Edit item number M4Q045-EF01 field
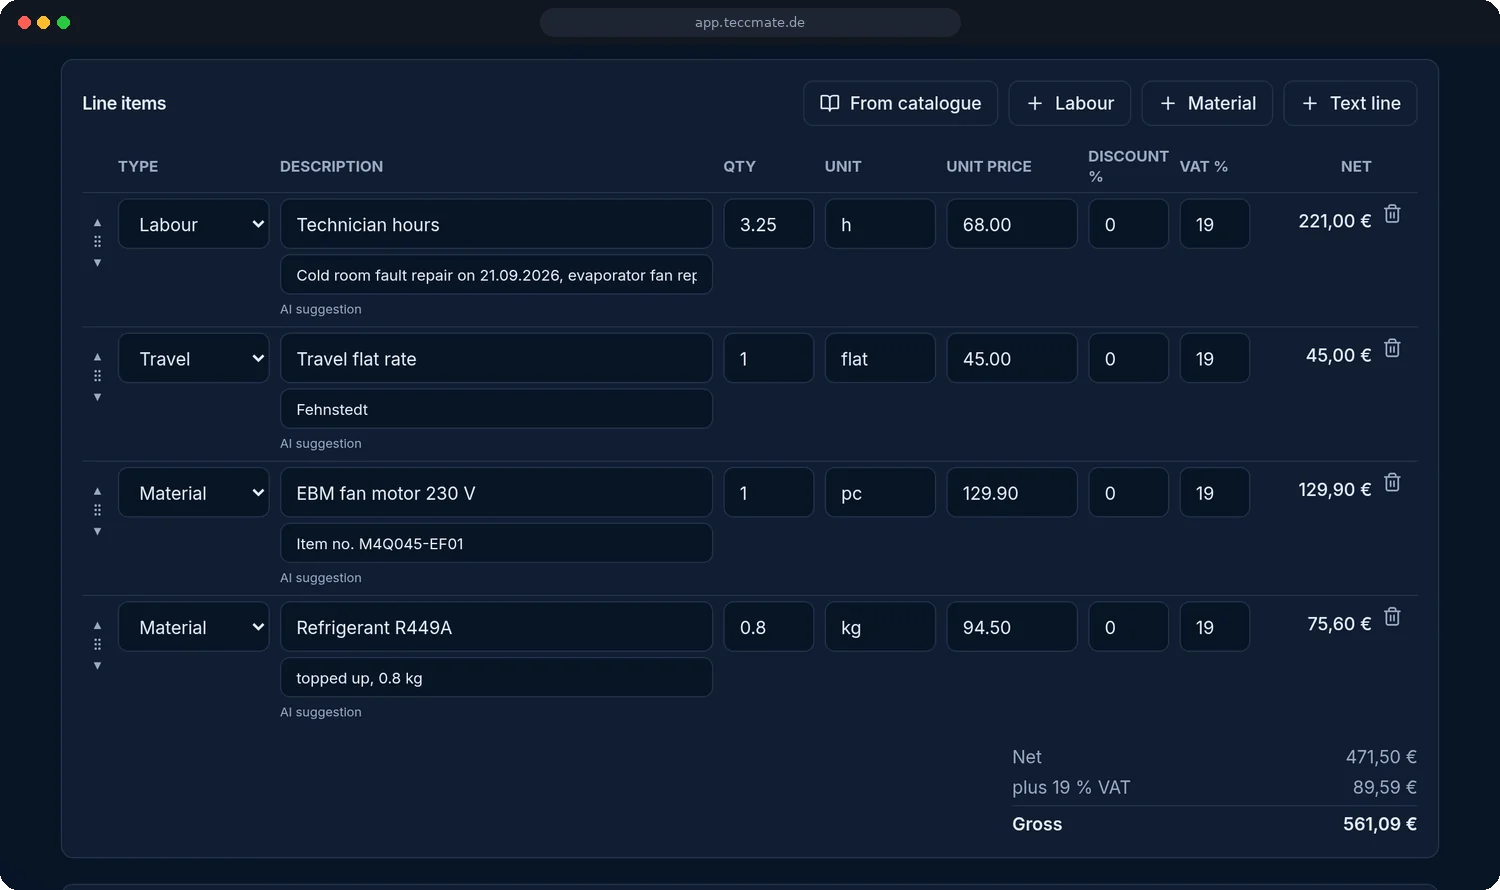The height and width of the screenshot is (890, 1500). [x=496, y=543]
